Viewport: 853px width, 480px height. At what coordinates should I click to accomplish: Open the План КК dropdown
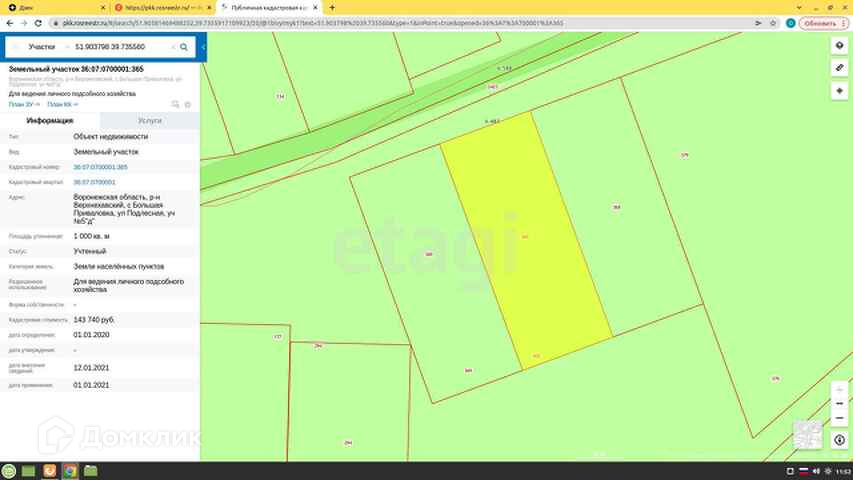tap(62, 104)
